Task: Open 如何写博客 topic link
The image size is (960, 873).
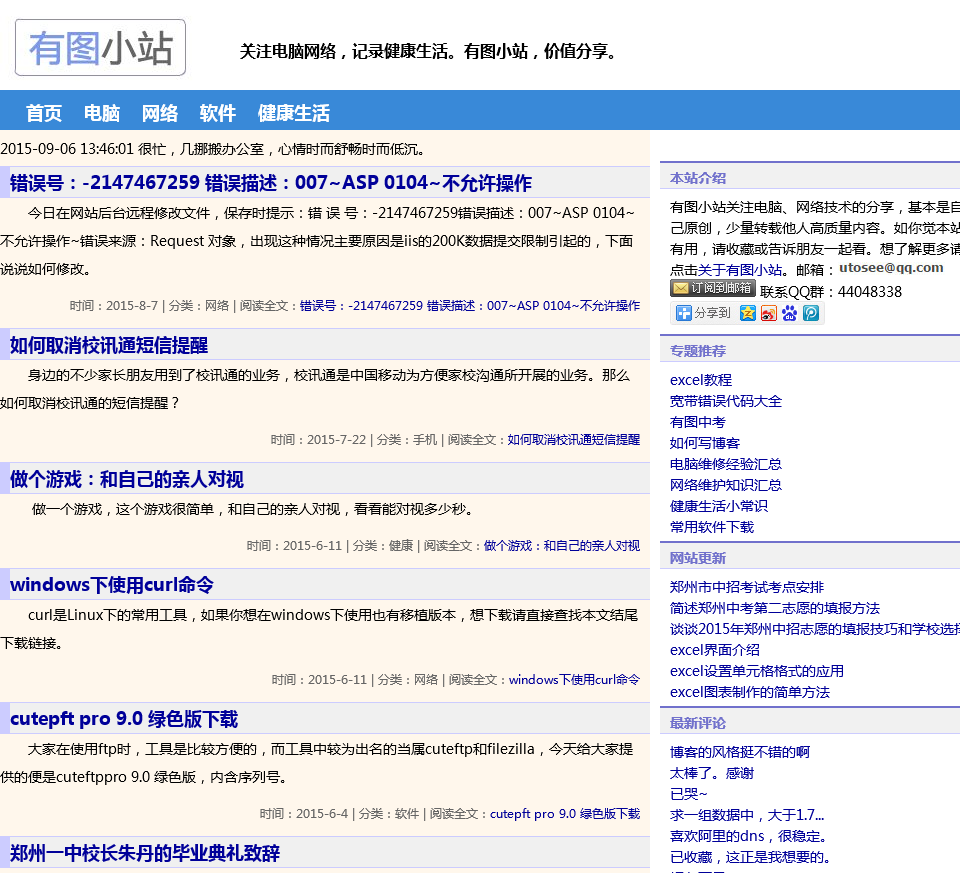Action: click(x=705, y=443)
